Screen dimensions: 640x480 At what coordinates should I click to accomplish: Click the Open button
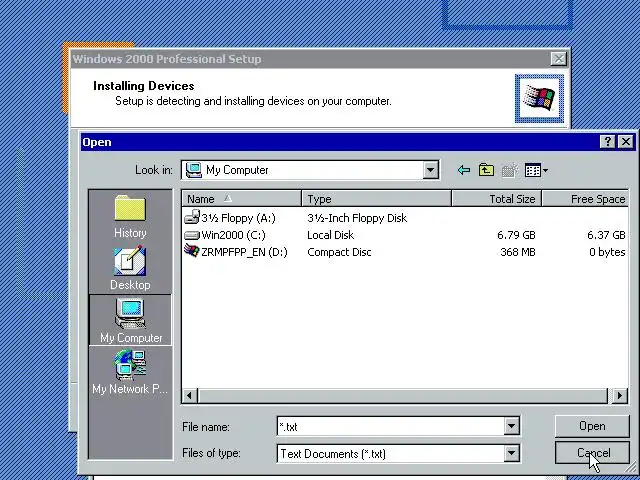coord(592,426)
